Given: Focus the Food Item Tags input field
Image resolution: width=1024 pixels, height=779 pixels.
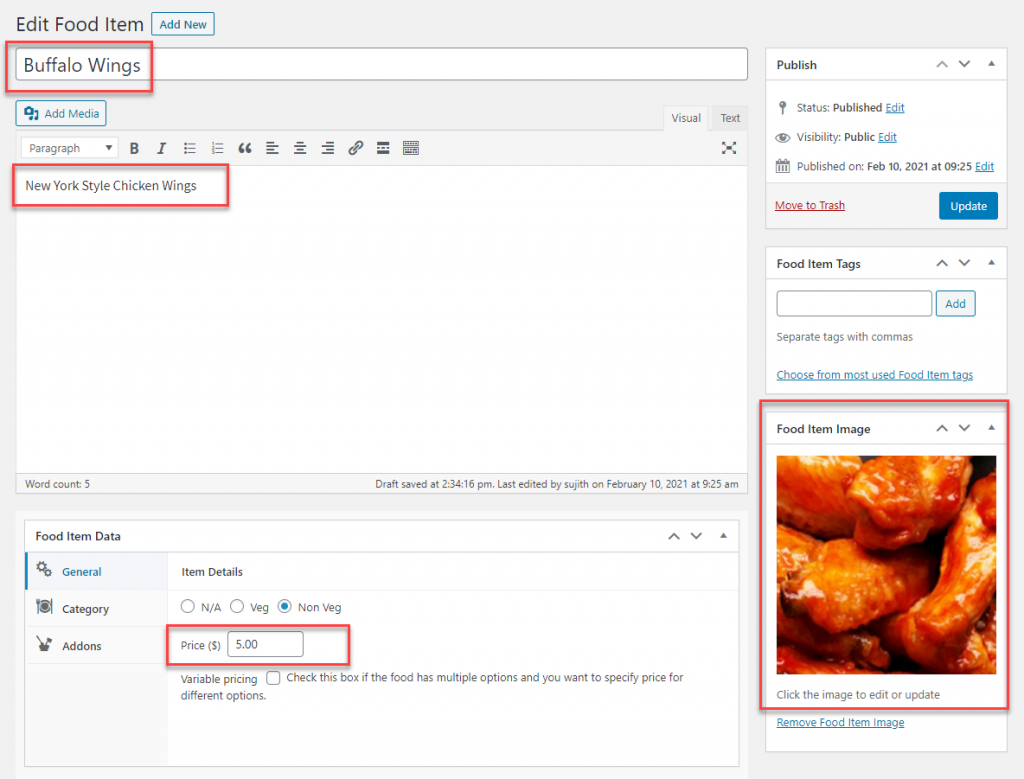Looking at the screenshot, I should click(x=854, y=304).
